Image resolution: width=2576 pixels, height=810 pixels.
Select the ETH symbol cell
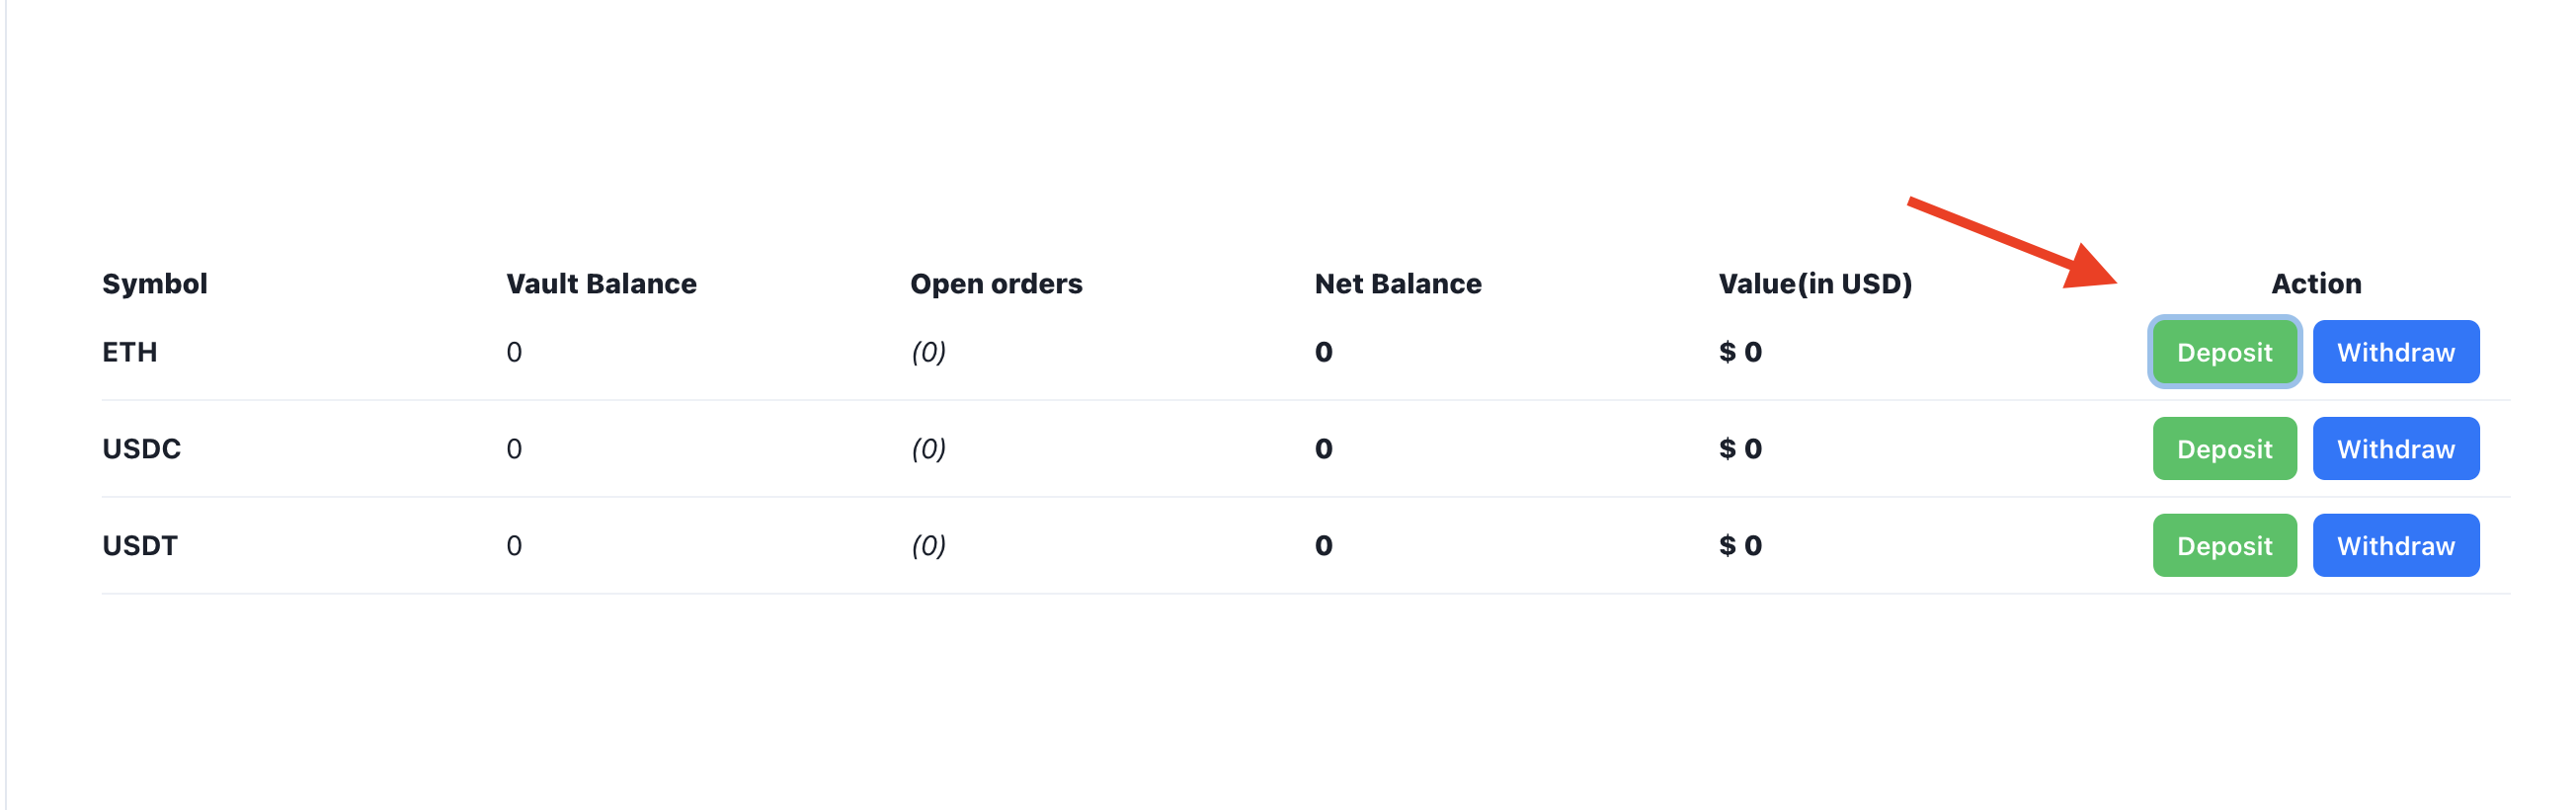point(130,352)
